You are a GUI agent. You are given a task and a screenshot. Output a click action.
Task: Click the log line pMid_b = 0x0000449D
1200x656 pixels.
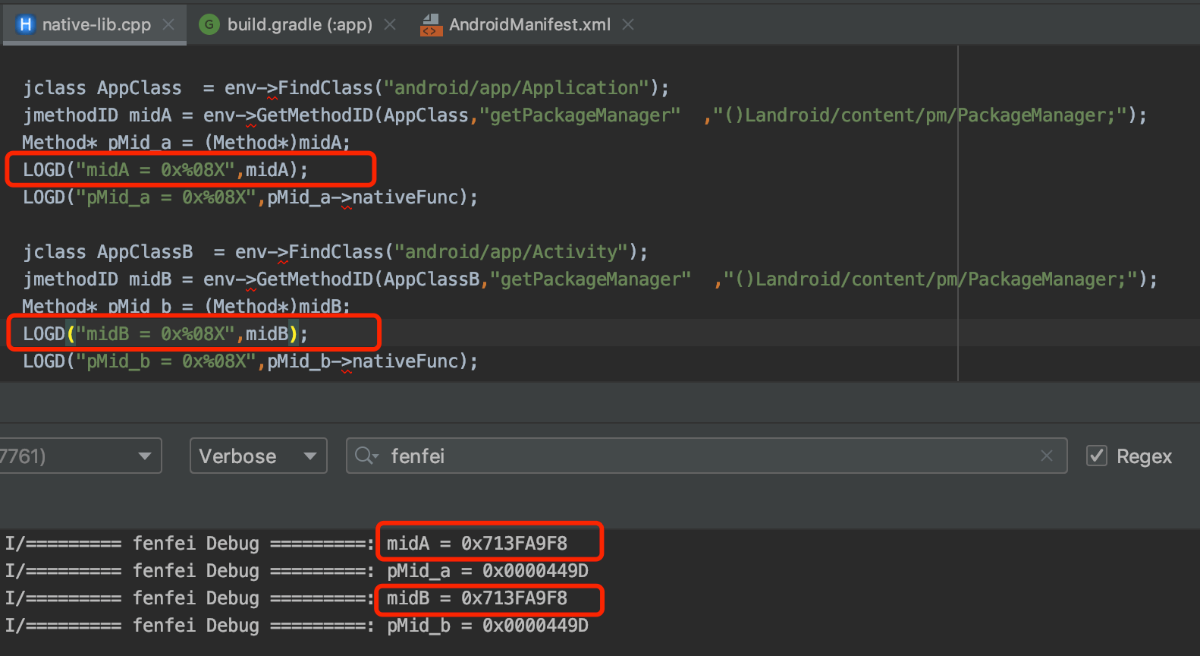point(296,626)
